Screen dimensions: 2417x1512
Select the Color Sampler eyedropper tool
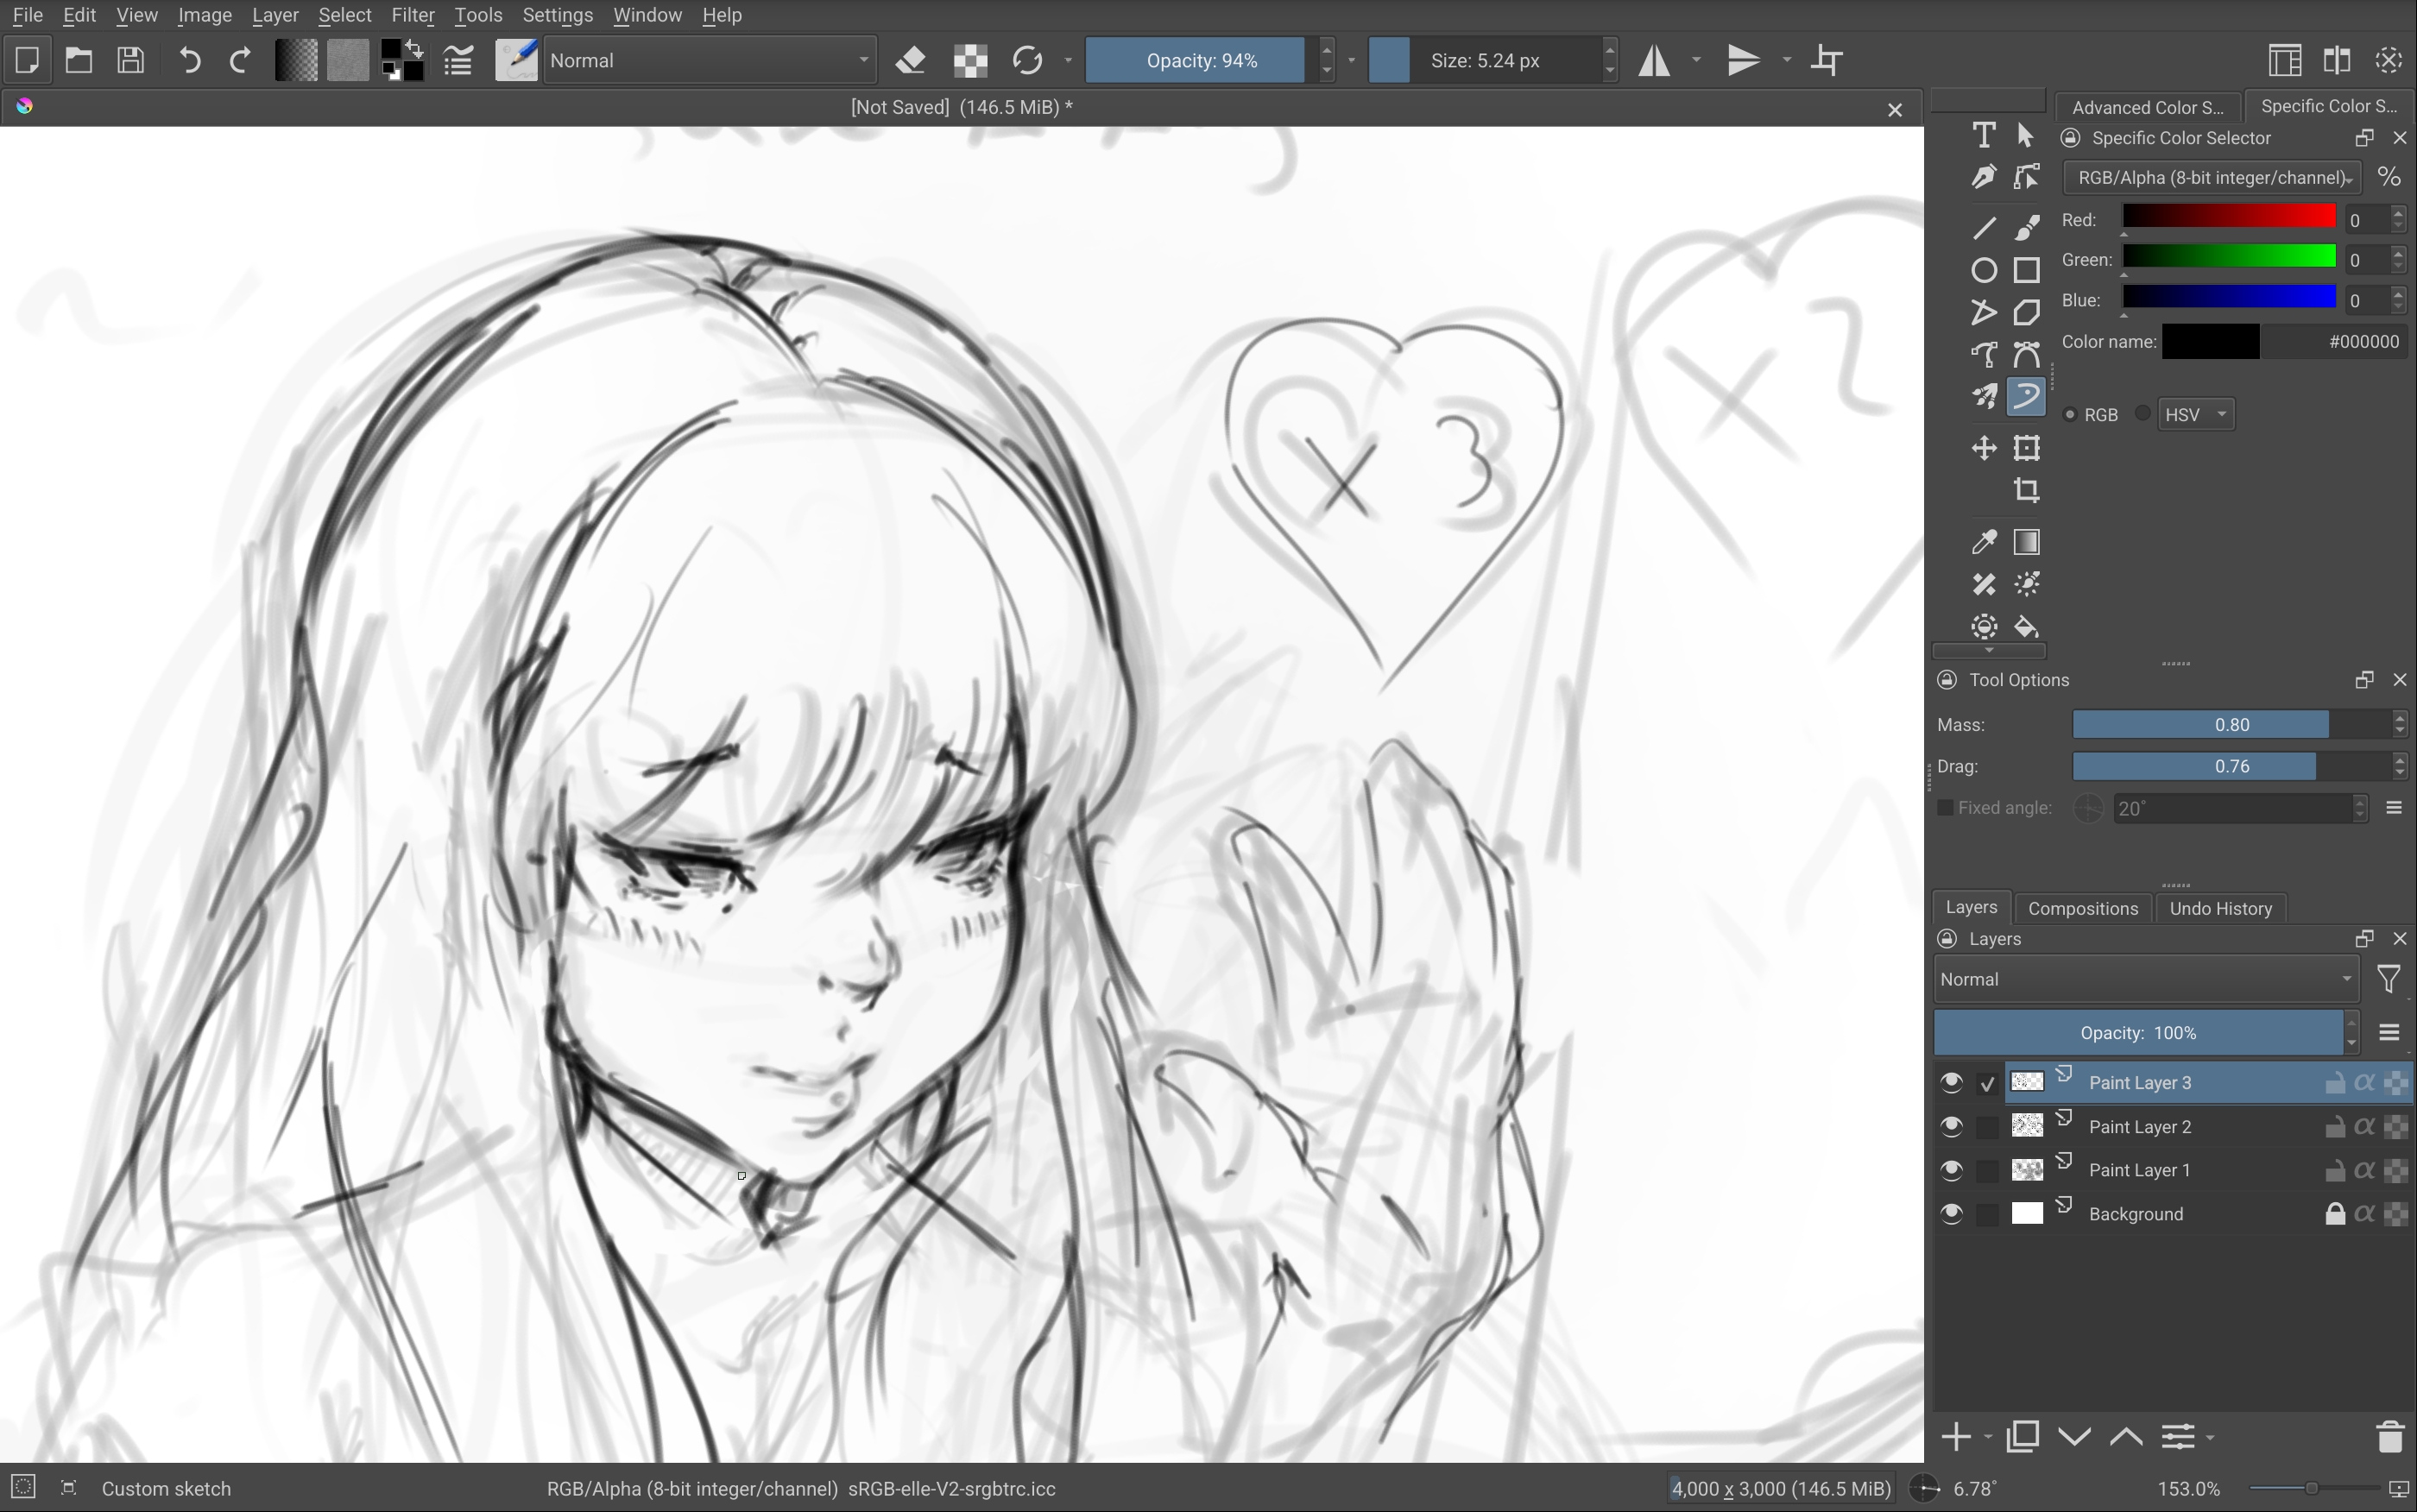tap(1984, 542)
